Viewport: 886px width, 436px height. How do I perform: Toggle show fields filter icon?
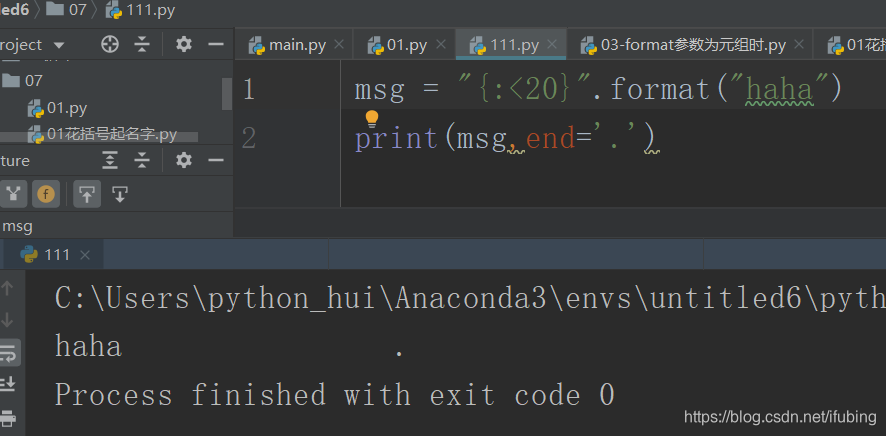click(x=46, y=195)
